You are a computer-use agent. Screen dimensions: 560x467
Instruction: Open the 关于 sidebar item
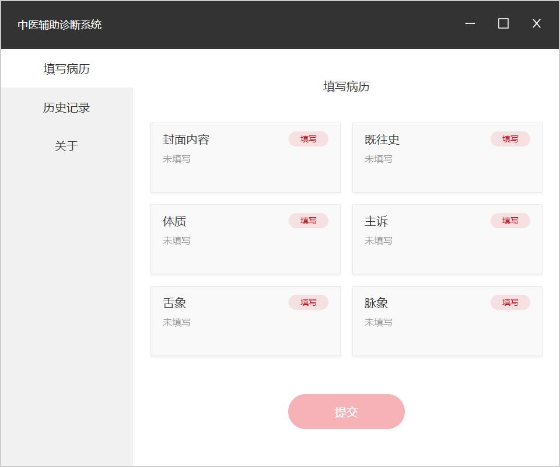click(66, 146)
